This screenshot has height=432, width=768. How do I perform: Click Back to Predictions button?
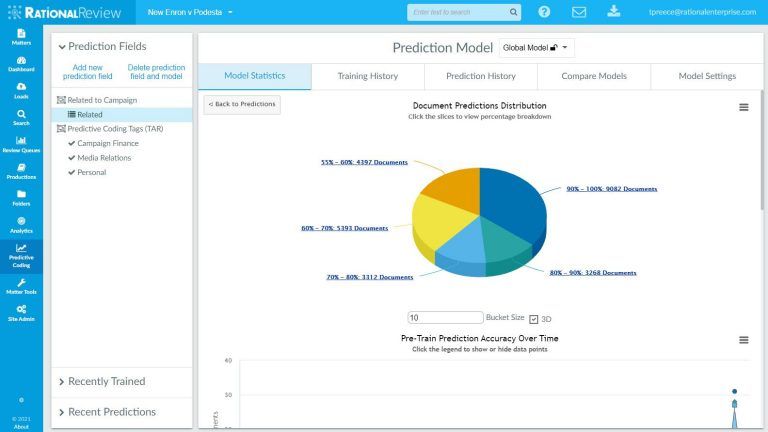tap(242, 104)
